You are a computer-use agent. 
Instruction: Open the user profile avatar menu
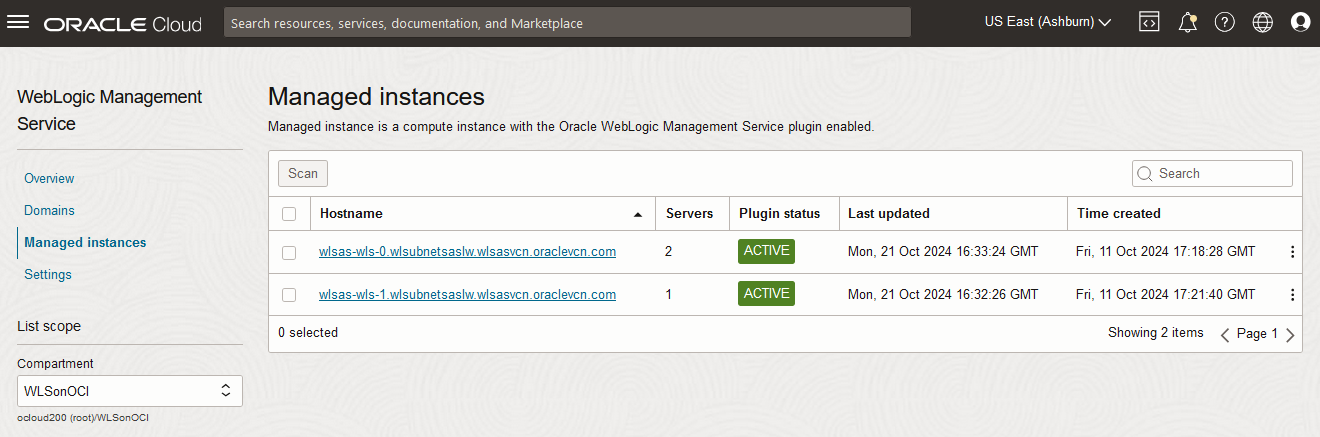point(1300,22)
